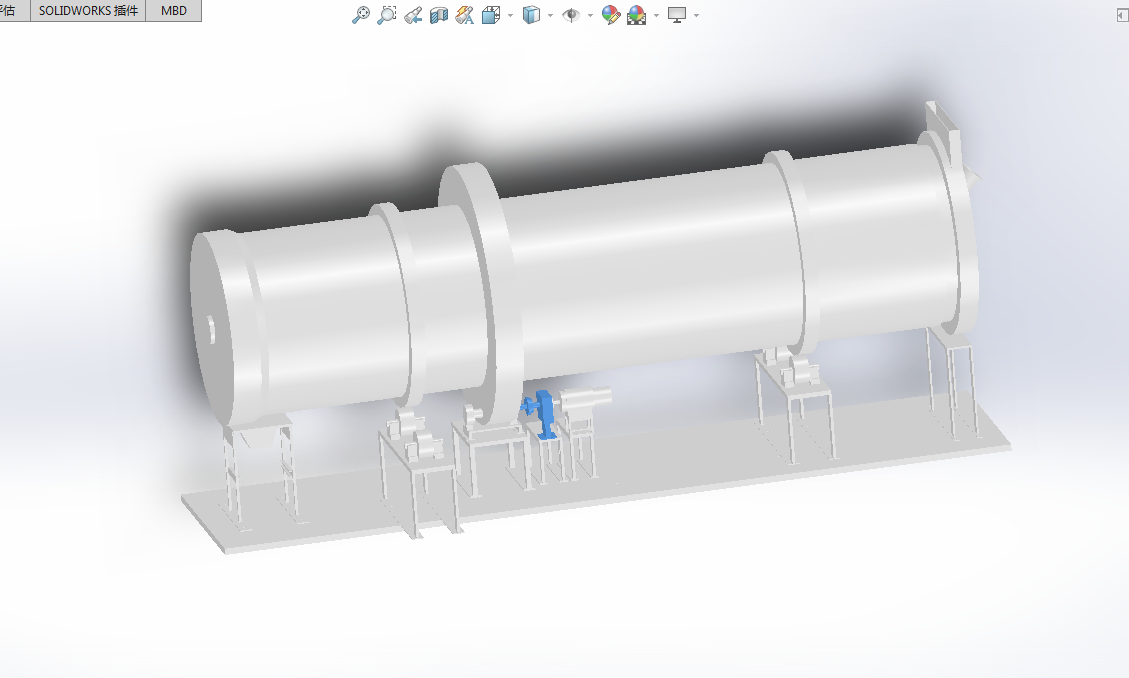Switch to the SOLIDWORKS 插件 tab

point(88,11)
